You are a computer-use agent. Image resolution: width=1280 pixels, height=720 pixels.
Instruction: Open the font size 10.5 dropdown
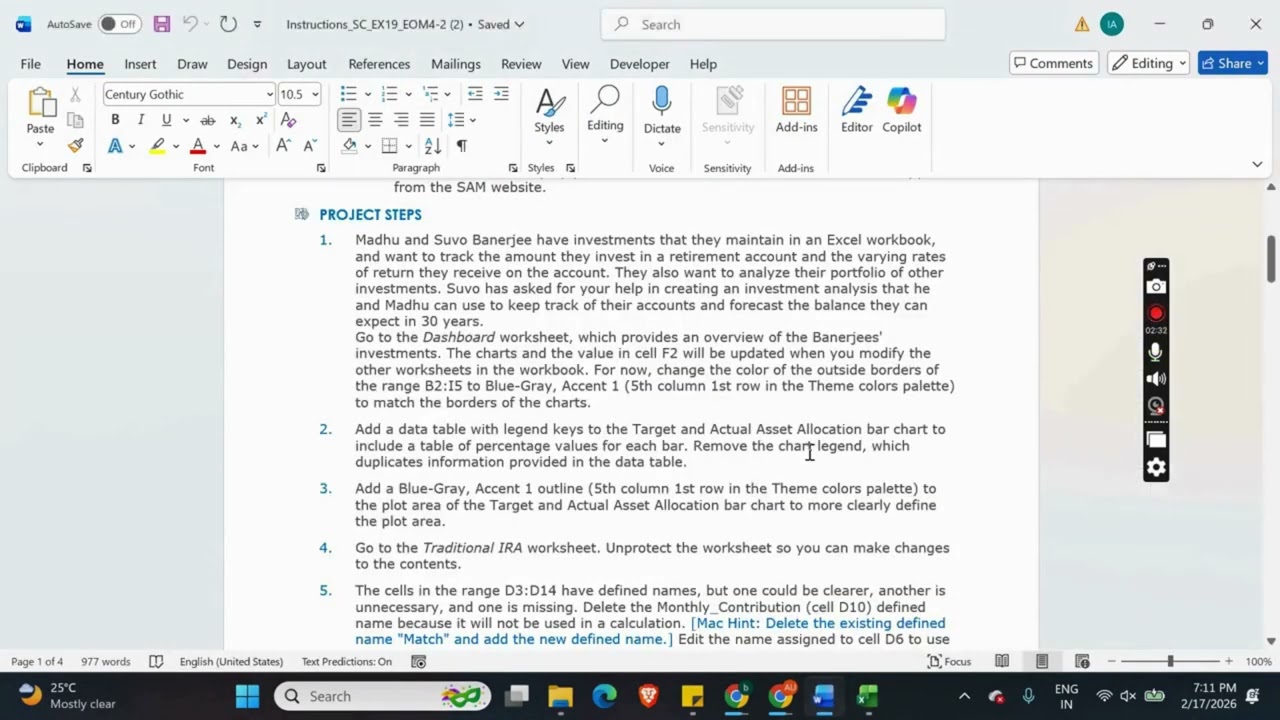pos(315,94)
